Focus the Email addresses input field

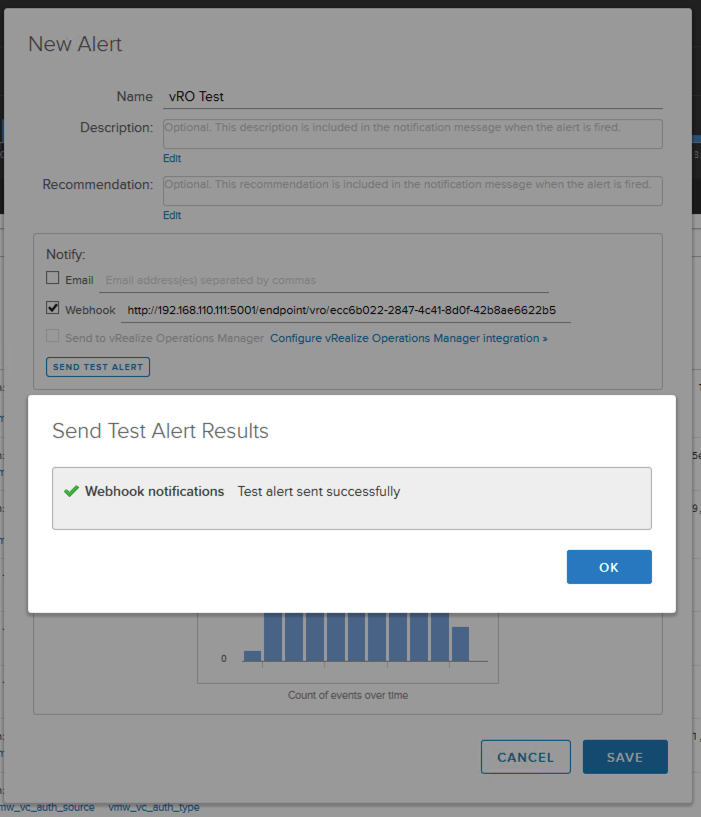tap(324, 281)
